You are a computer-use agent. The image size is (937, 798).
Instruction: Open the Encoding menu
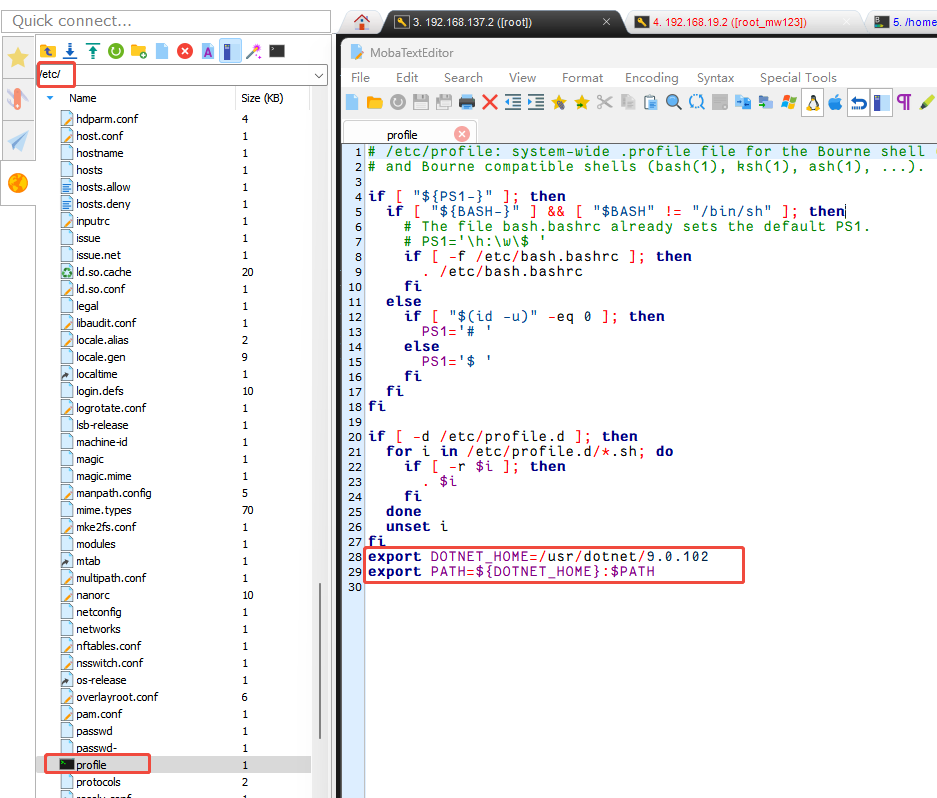tap(651, 77)
